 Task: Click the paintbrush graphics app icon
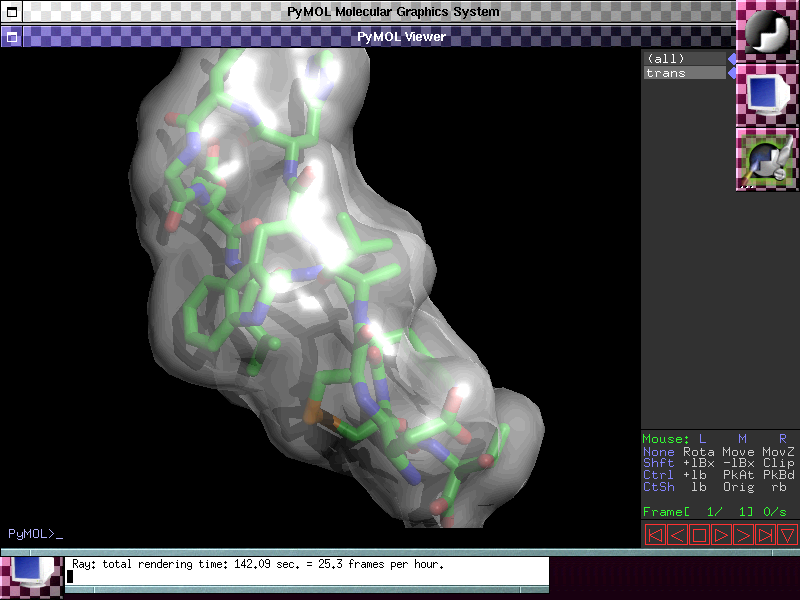tap(767, 159)
